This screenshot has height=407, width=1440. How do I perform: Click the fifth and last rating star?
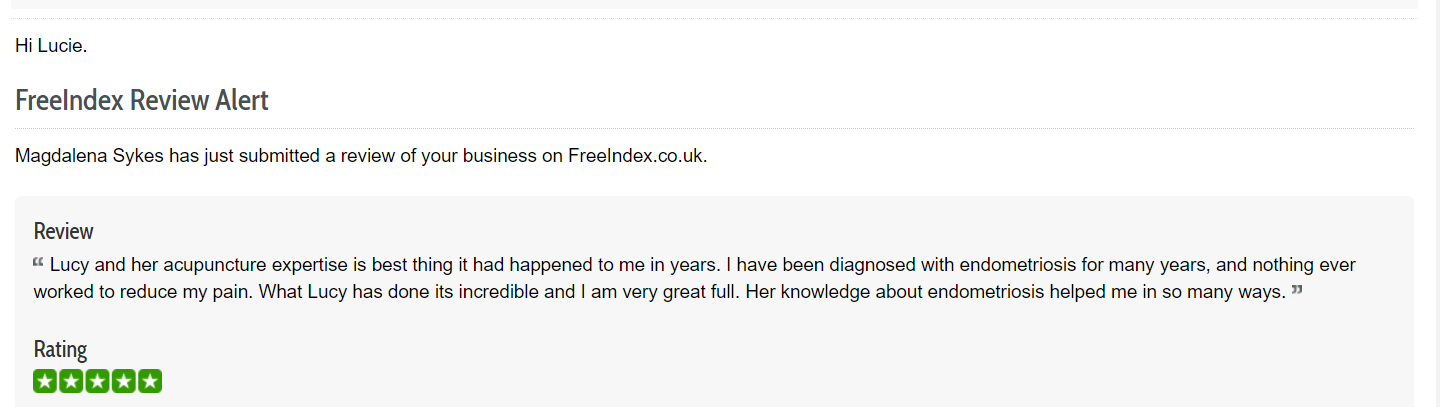(x=149, y=381)
